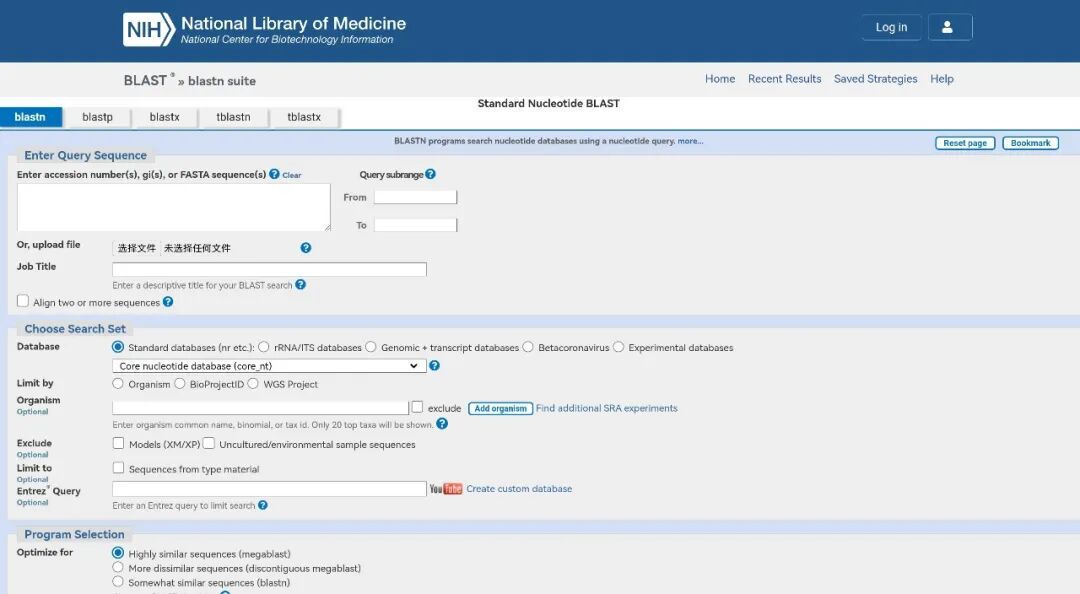1080x594 pixels.
Task: Click the Log in button
Action: (x=891, y=27)
